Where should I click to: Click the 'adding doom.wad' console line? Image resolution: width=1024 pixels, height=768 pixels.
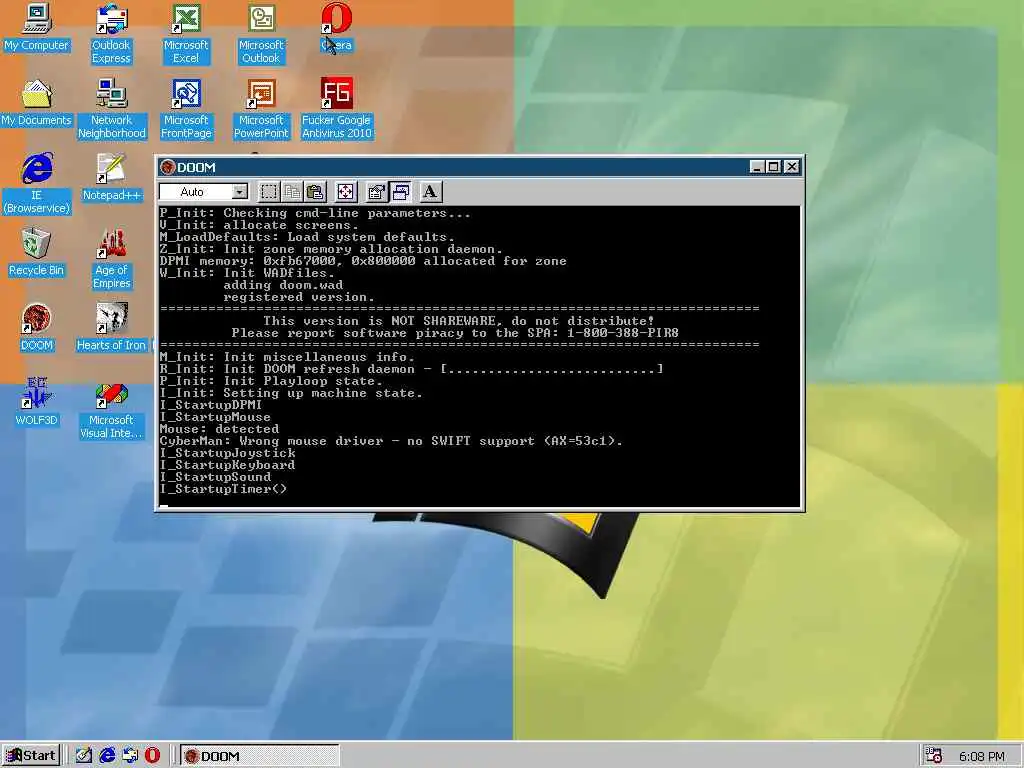[283, 285]
